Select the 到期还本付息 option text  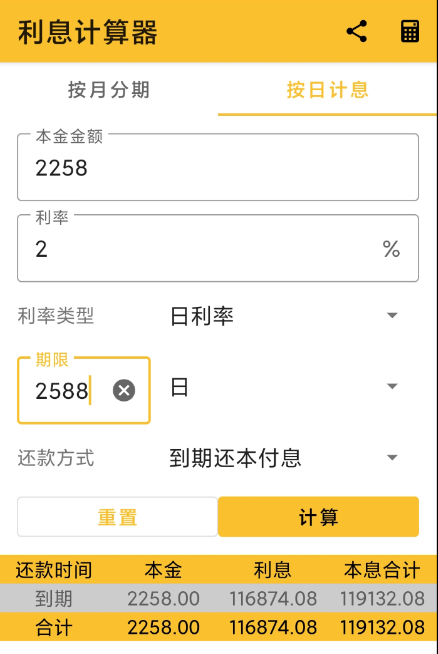tap(235, 458)
